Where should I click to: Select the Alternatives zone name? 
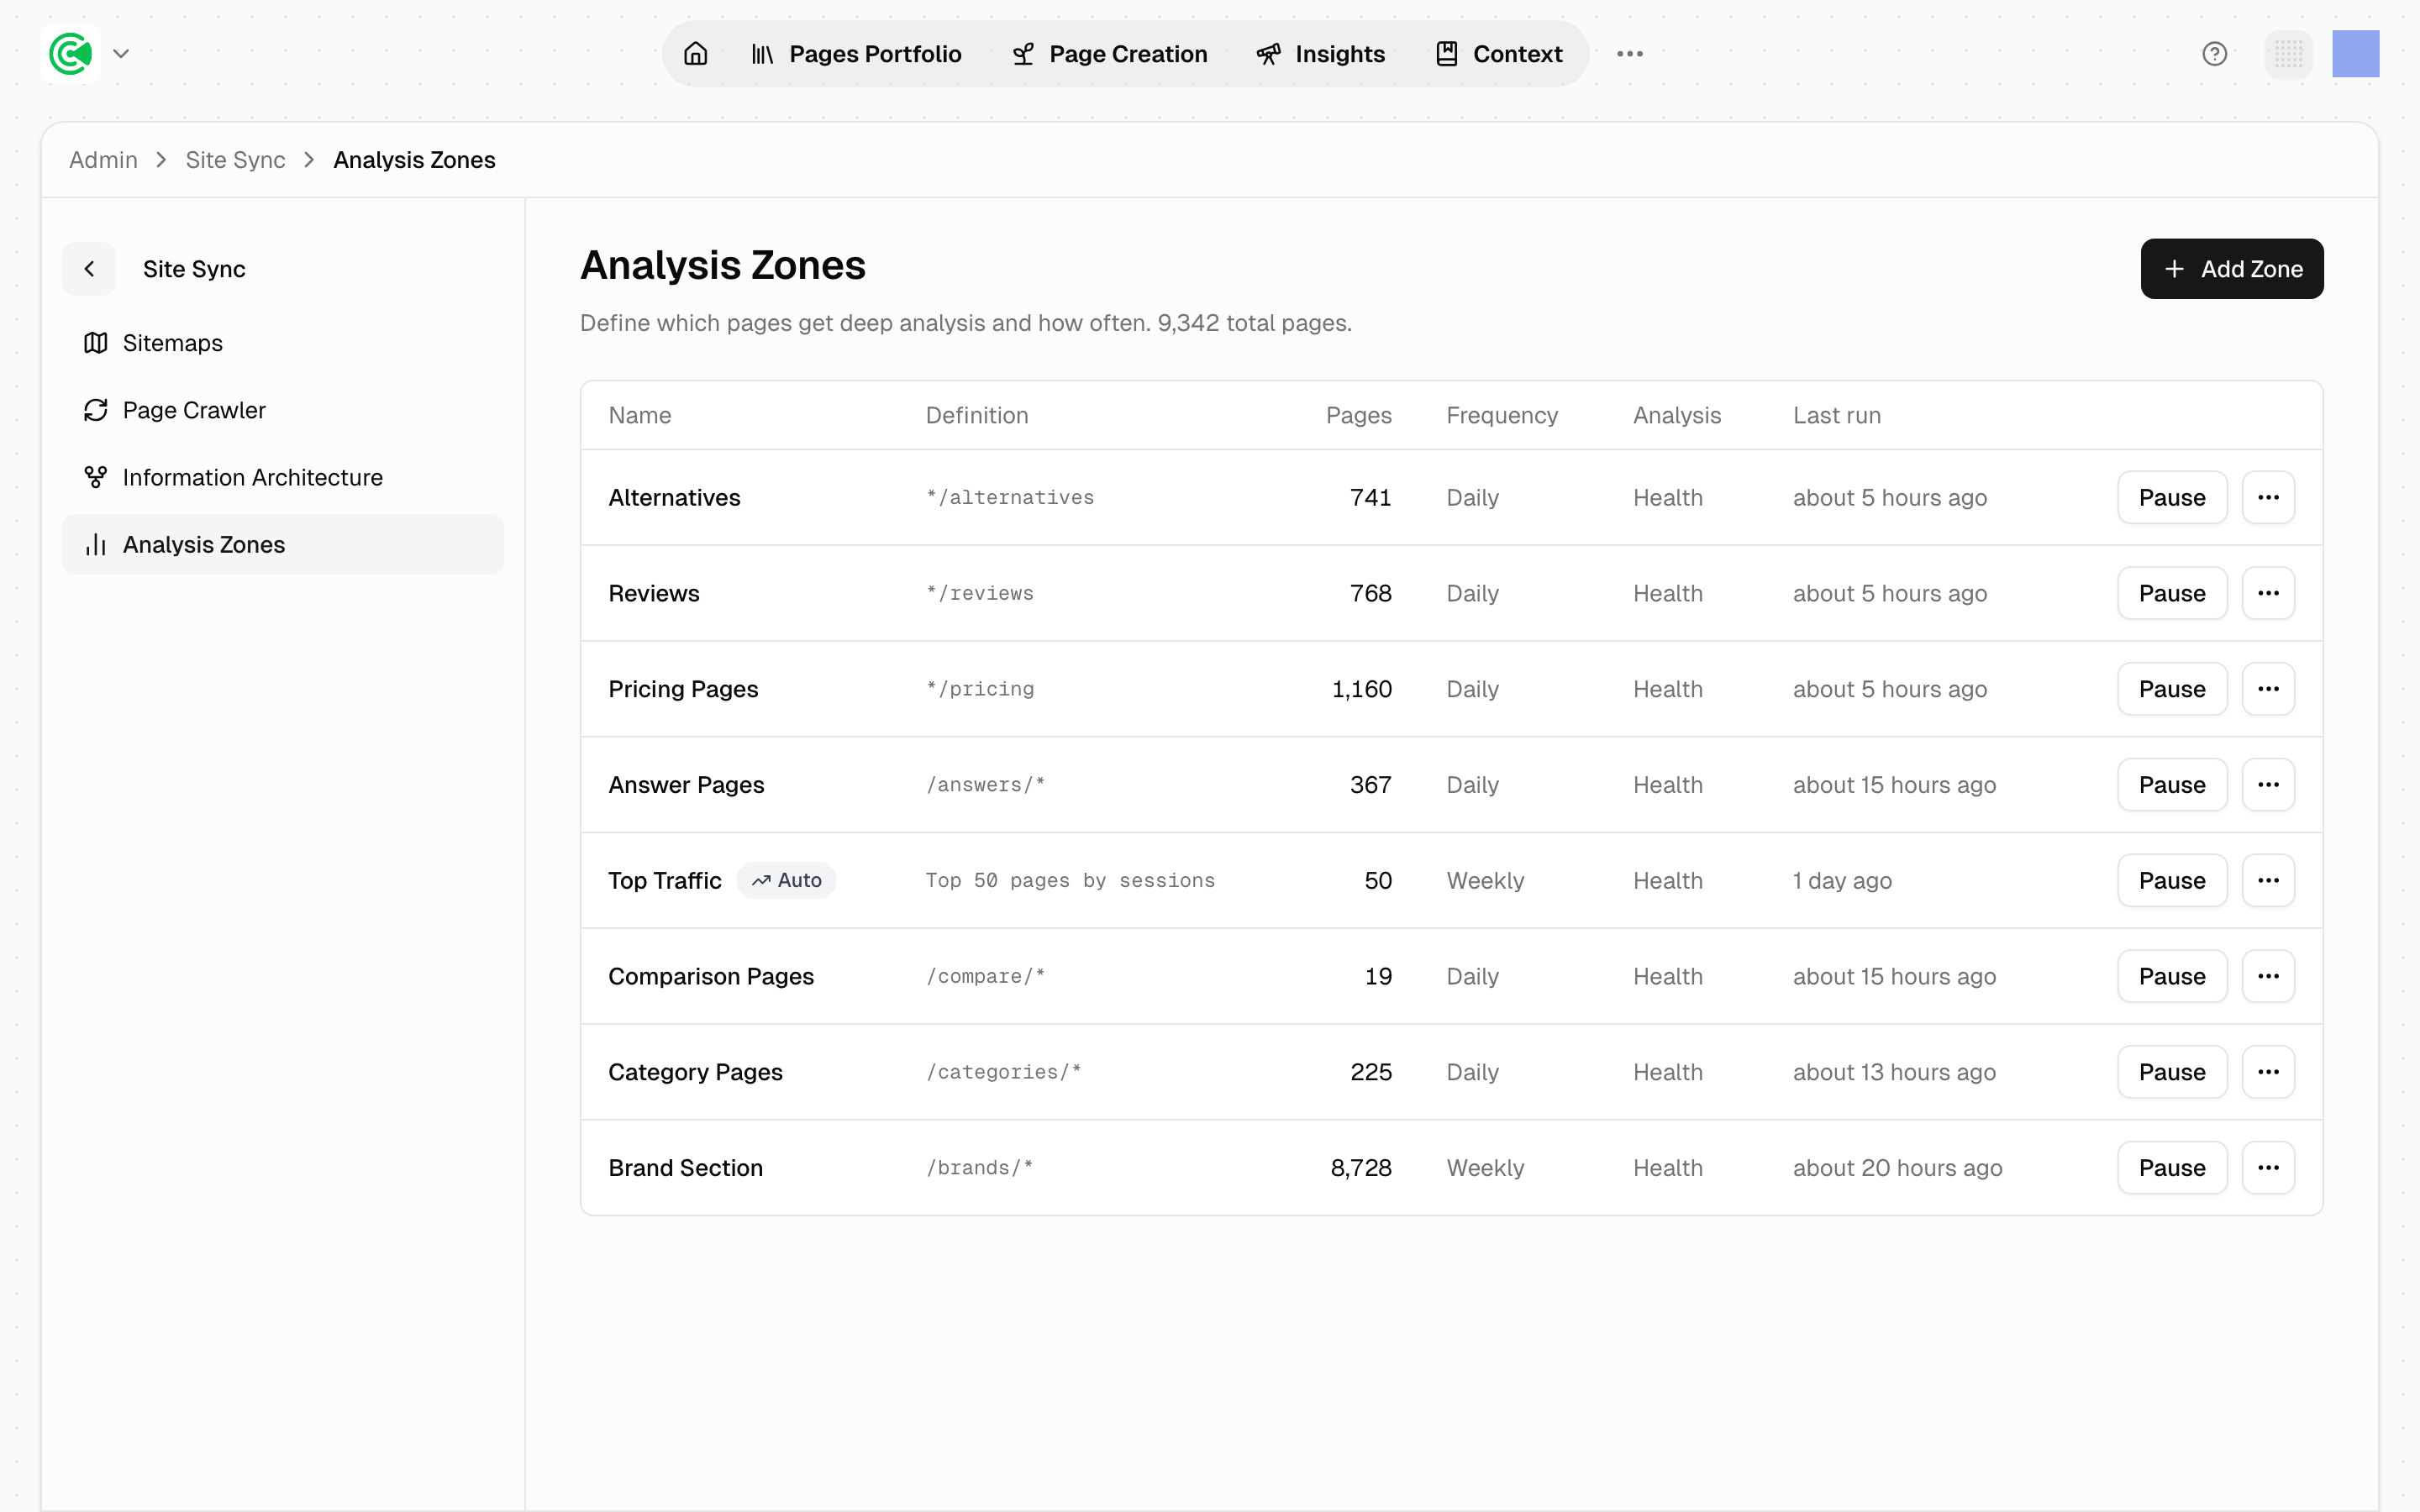click(x=674, y=497)
